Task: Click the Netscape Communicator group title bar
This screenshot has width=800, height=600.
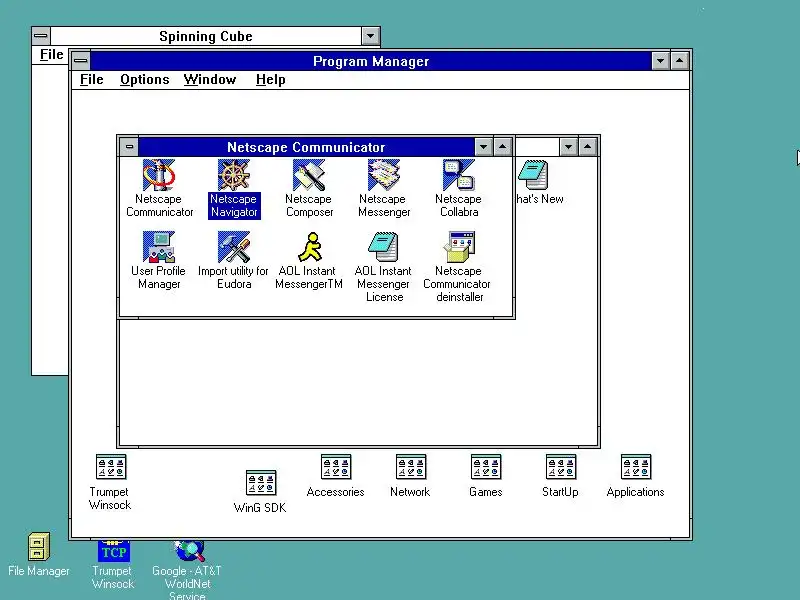Action: [306, 147]
